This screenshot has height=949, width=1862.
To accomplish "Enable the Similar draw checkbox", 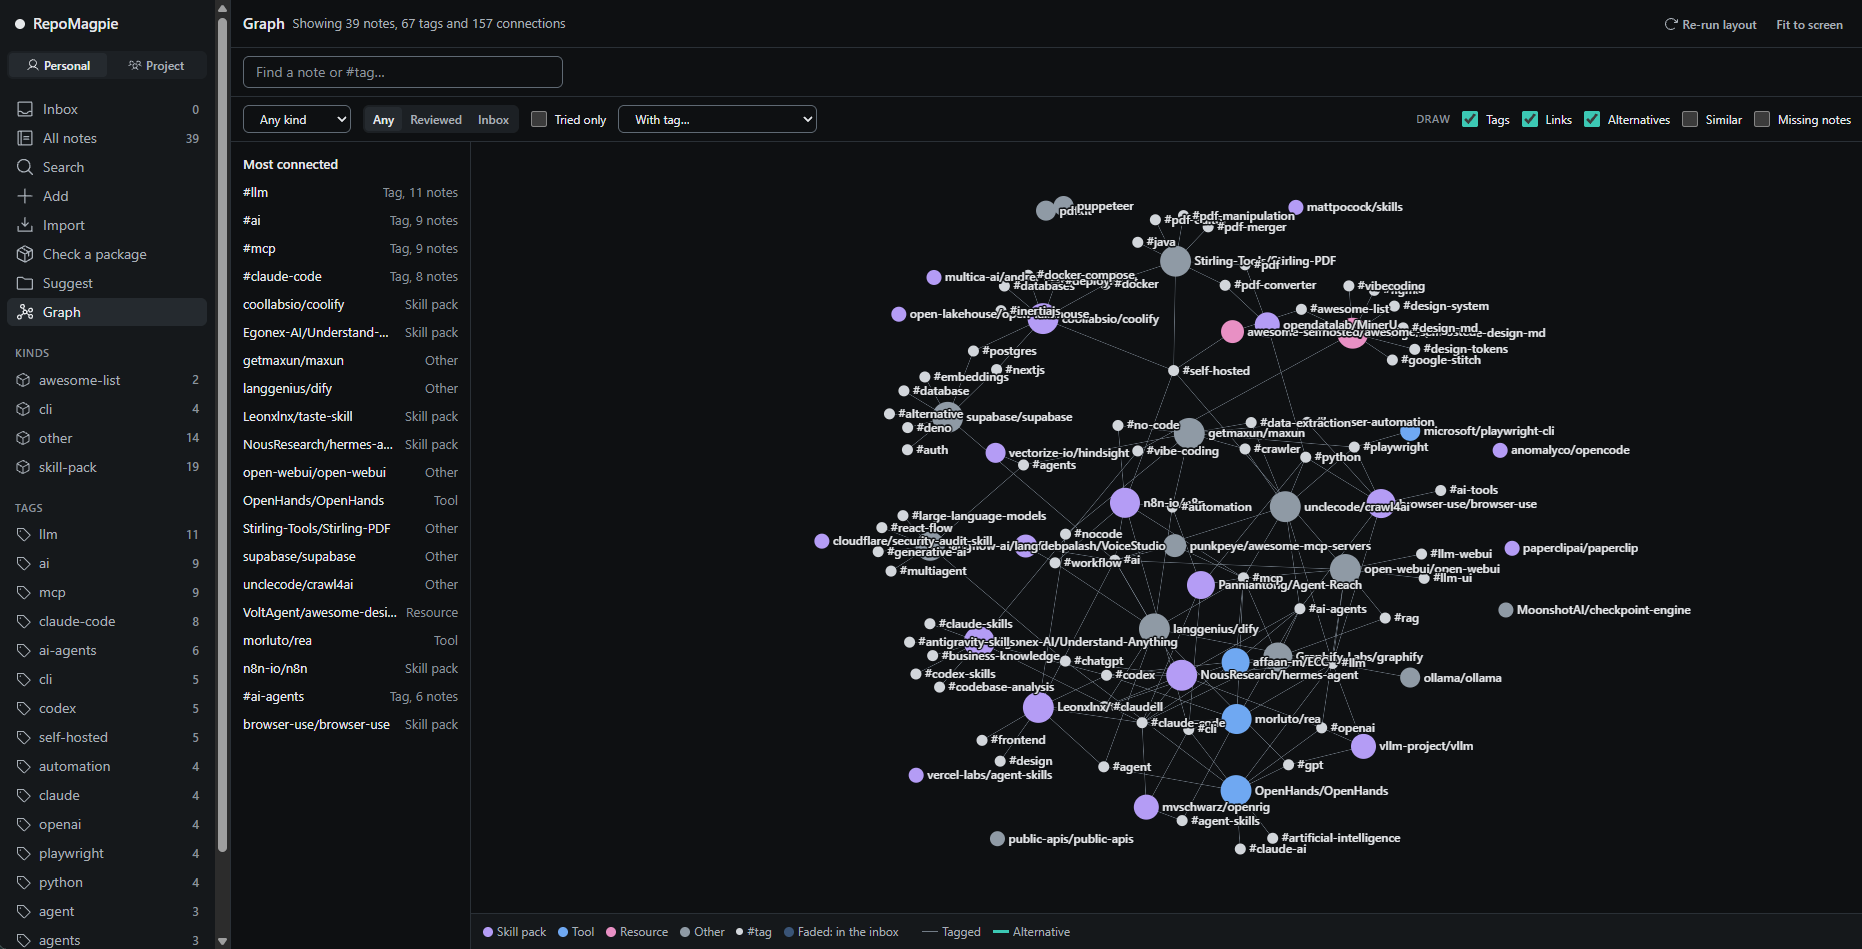I will coord(1690,119).
